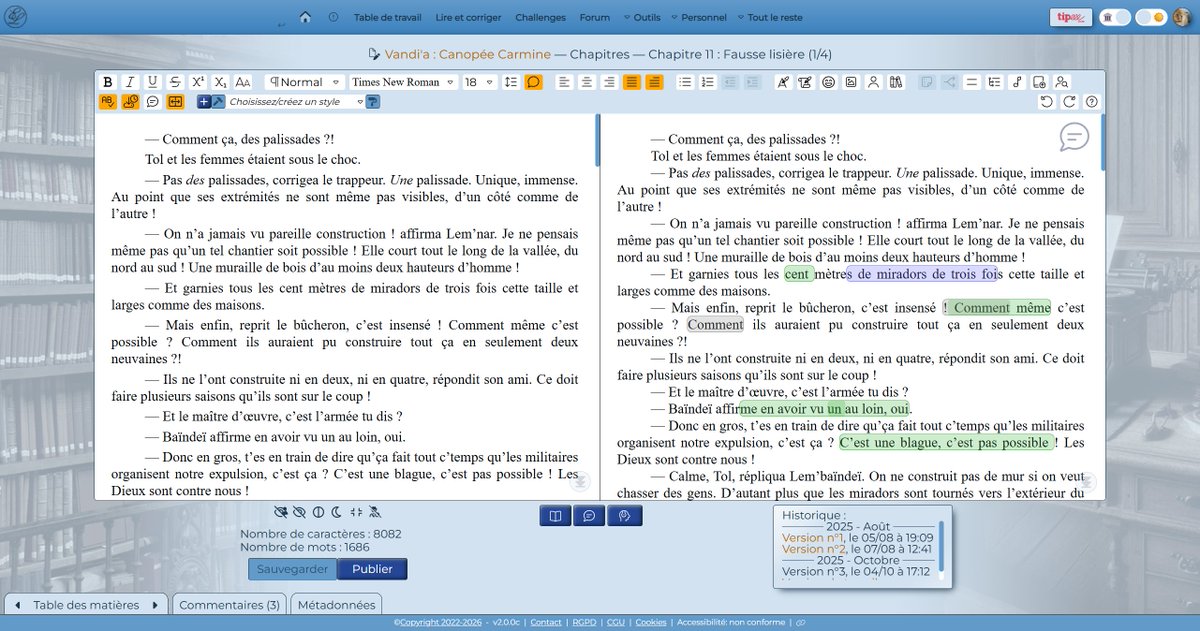Viewport: 1200px width, 631px height.
Task: Open the editor help question mark
Action: coord(1091,101)
